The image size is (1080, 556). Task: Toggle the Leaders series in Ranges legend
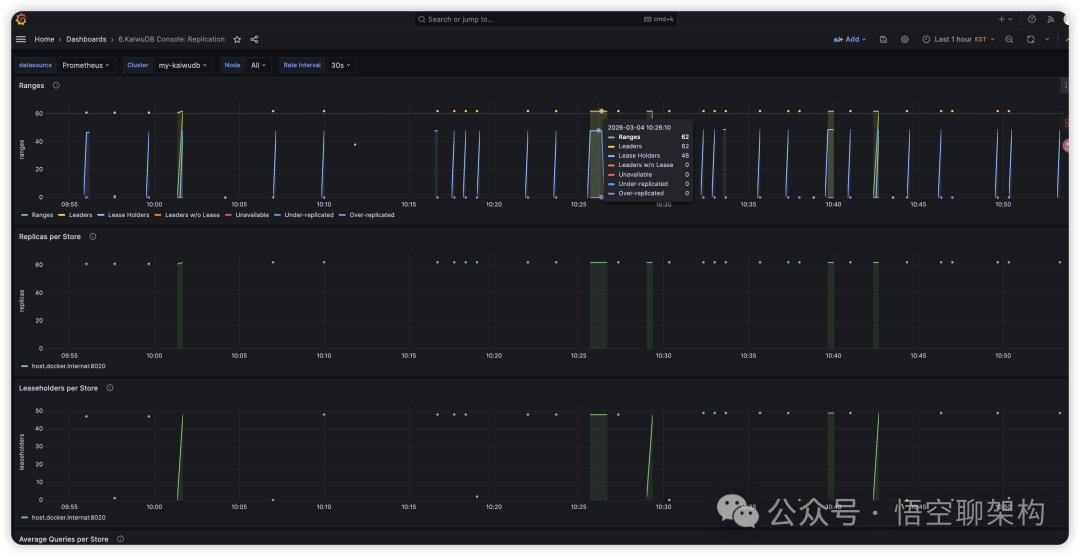pyautogui.click(x=81, y=215)
